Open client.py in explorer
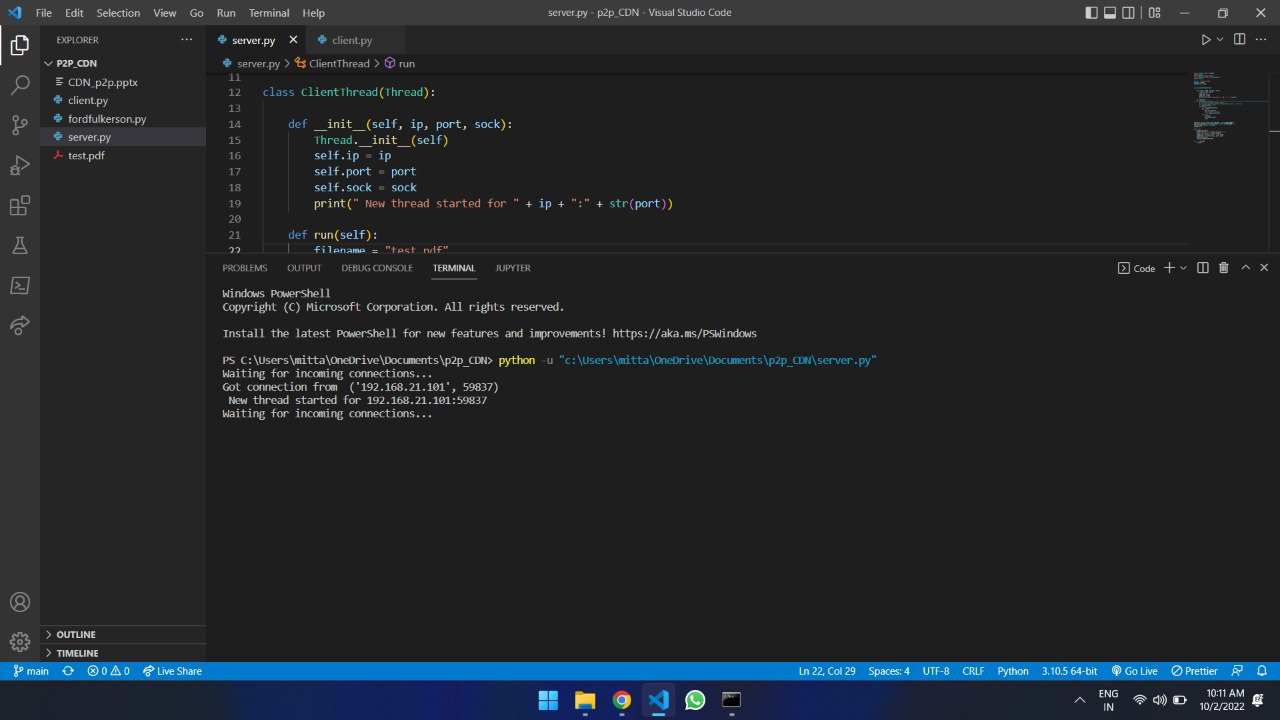Image resolution: width=1280 pixels, height=720 pixels. click(x=124, y=100)
